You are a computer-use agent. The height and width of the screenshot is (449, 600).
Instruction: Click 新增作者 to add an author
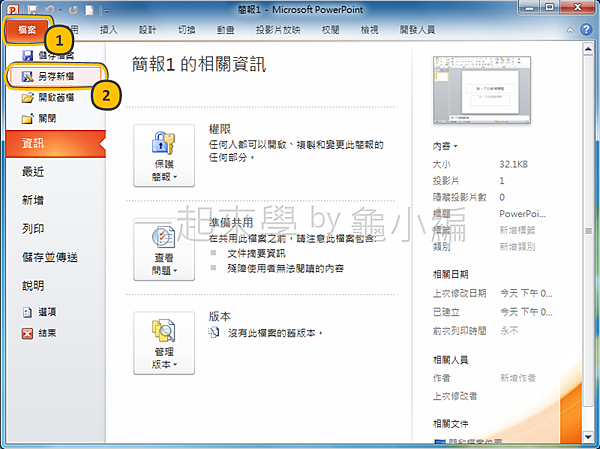[518, 378]
